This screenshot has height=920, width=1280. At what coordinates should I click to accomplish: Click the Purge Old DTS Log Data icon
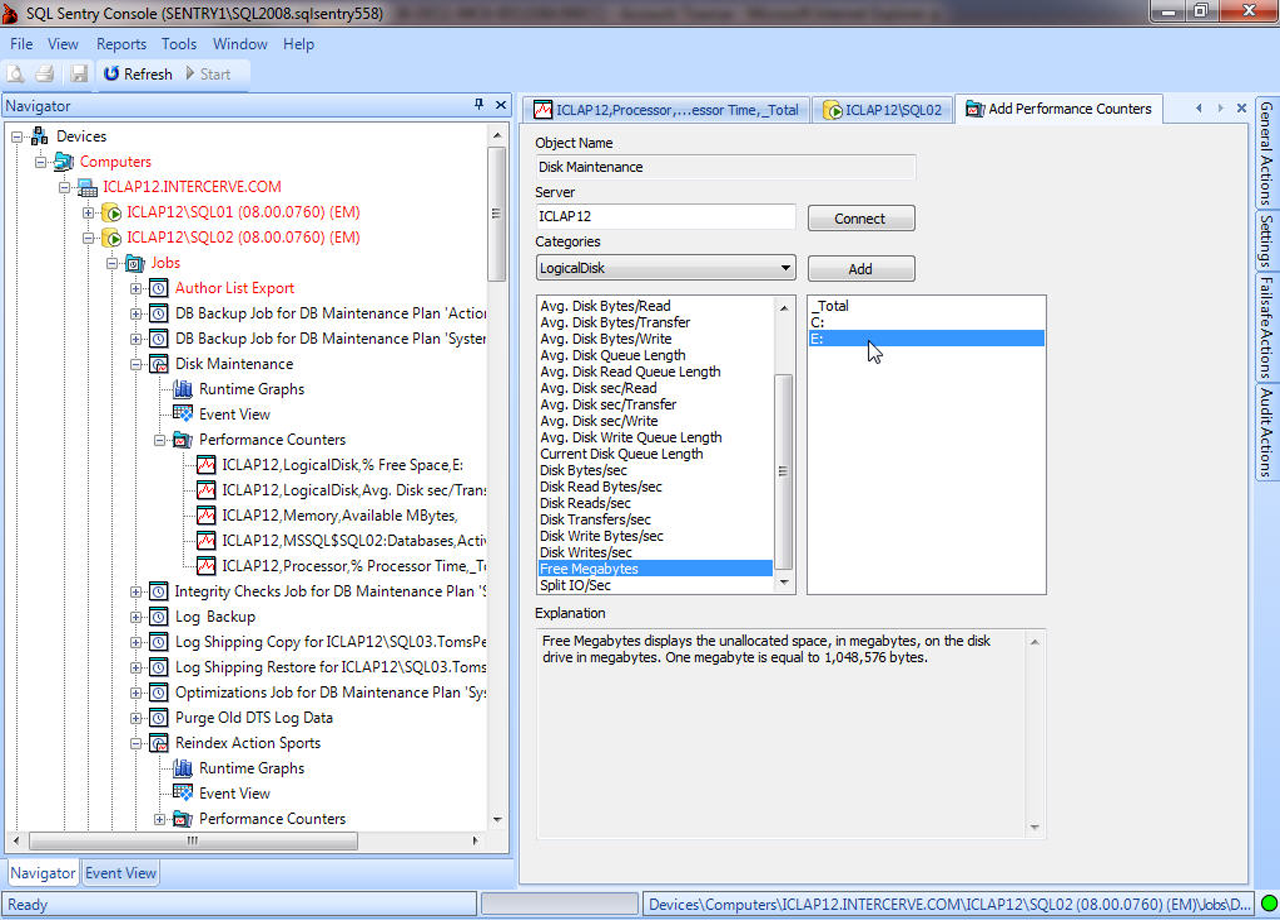[x=158, y=718]
